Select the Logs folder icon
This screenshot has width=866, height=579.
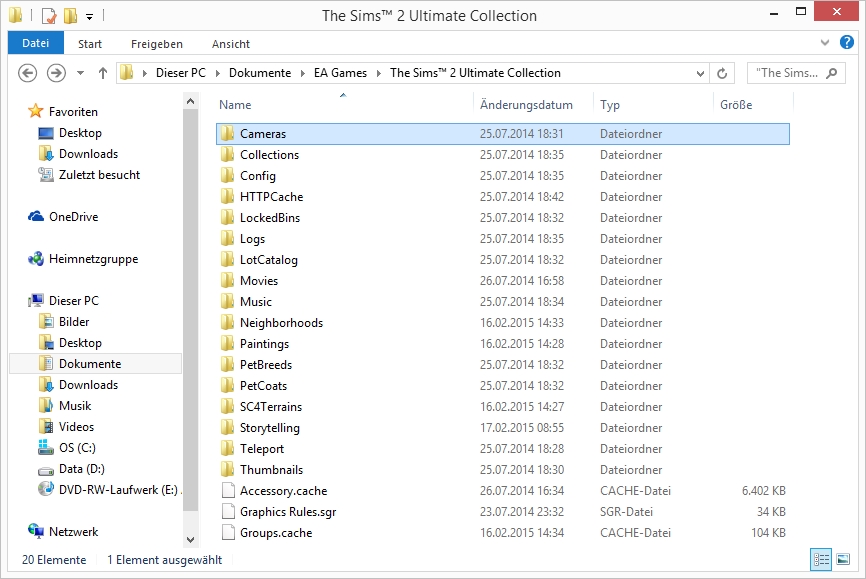click(x=227, y=238)
